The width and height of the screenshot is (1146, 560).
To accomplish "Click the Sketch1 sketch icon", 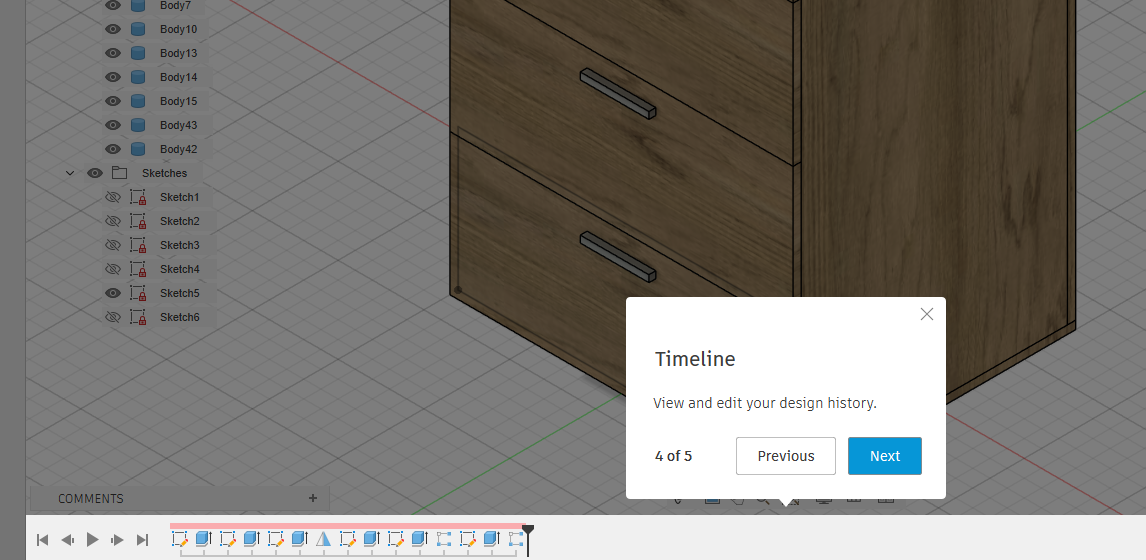I will tap(138, 197).
